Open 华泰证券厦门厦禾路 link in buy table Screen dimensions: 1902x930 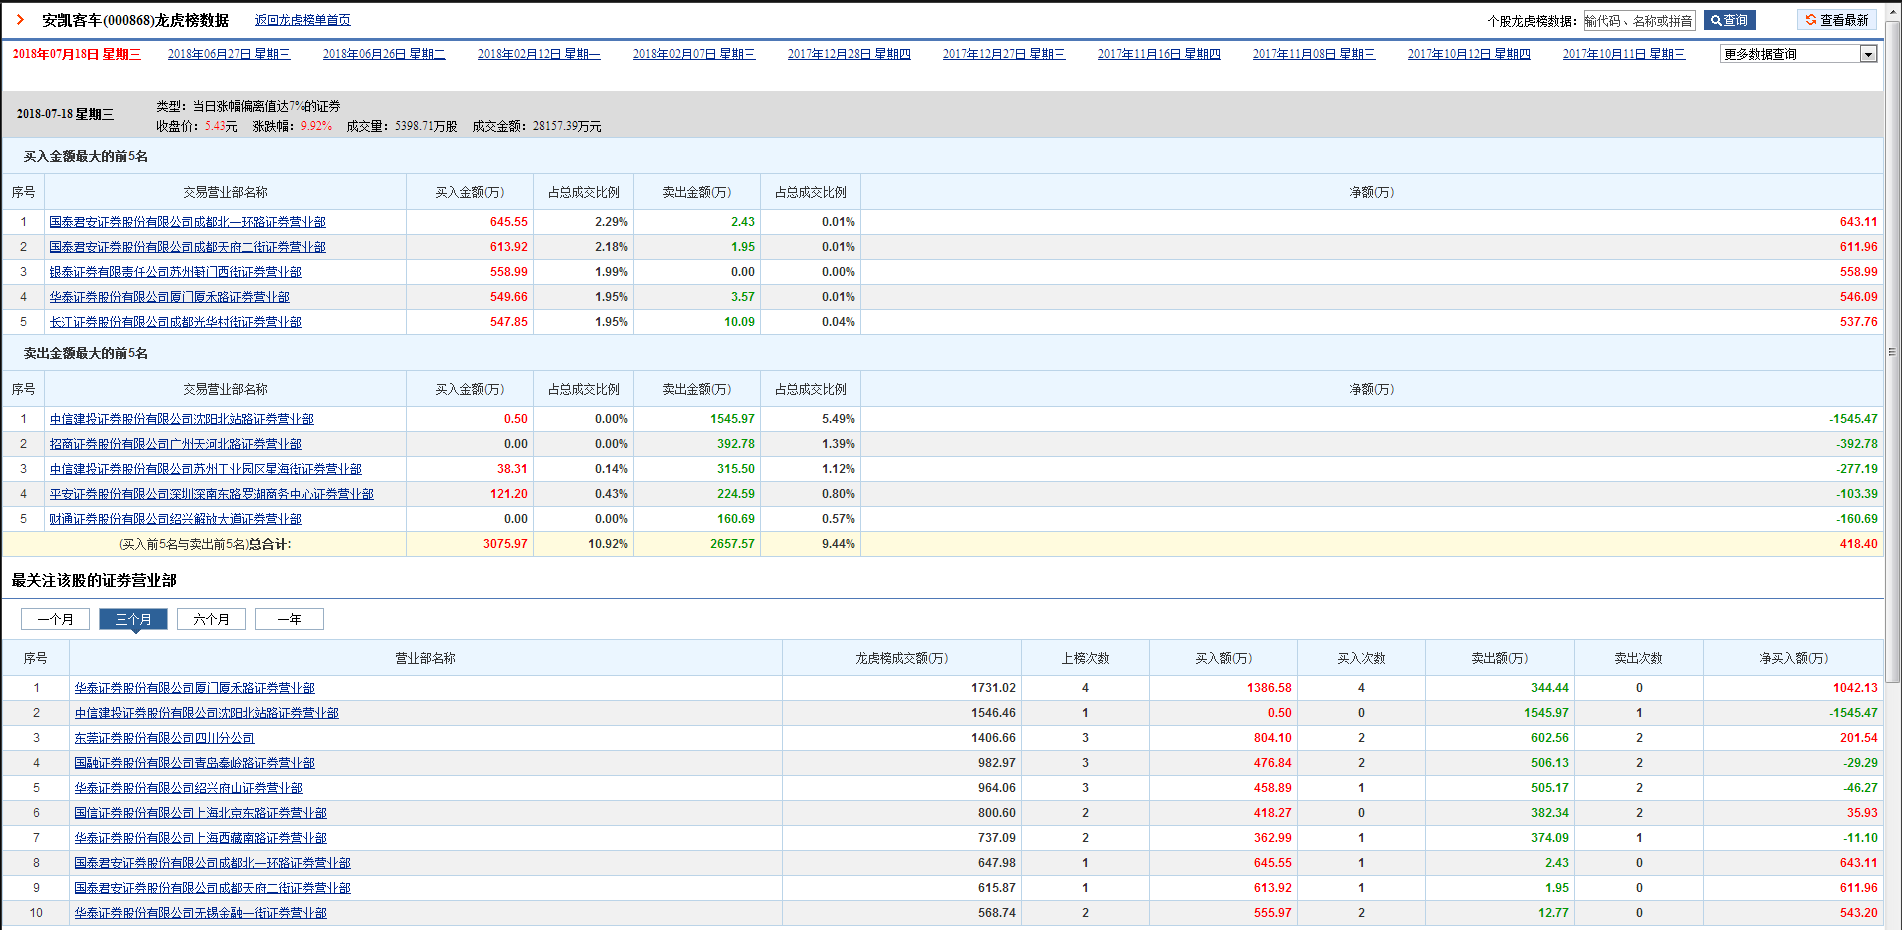169,297
